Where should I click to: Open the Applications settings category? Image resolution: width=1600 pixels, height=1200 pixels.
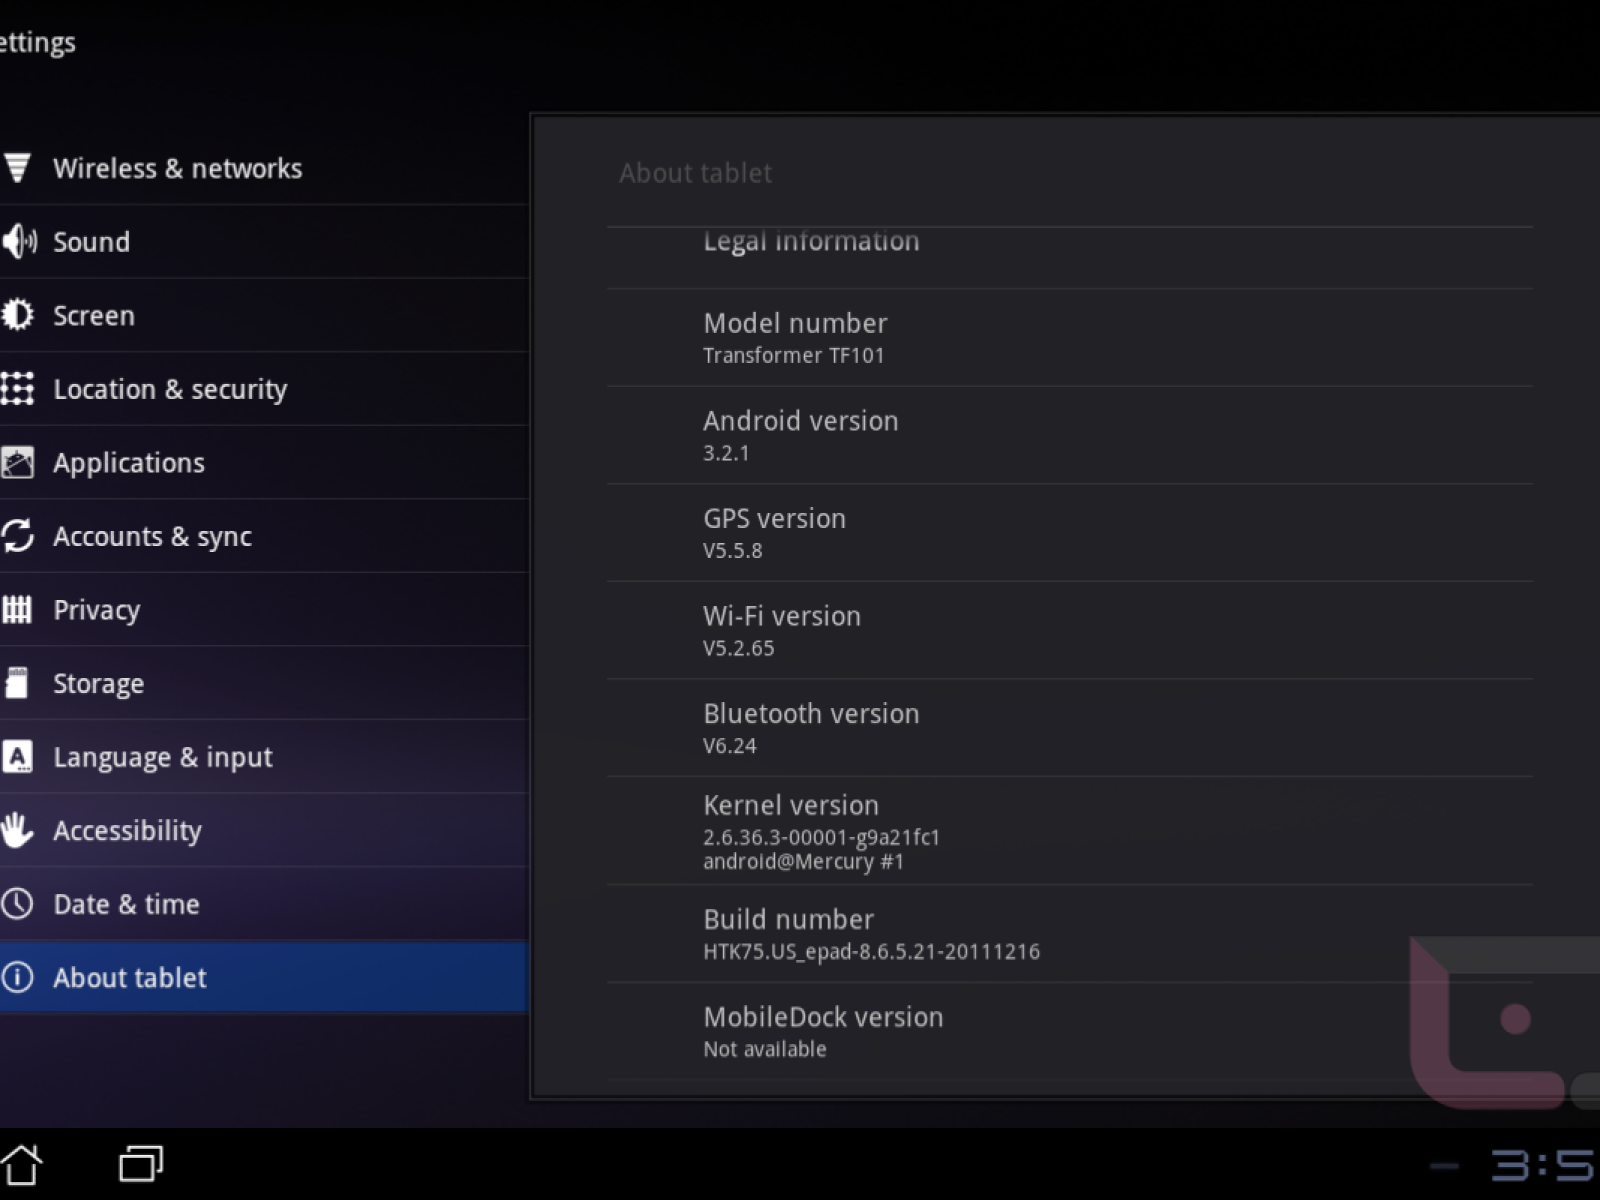point(128,463)
